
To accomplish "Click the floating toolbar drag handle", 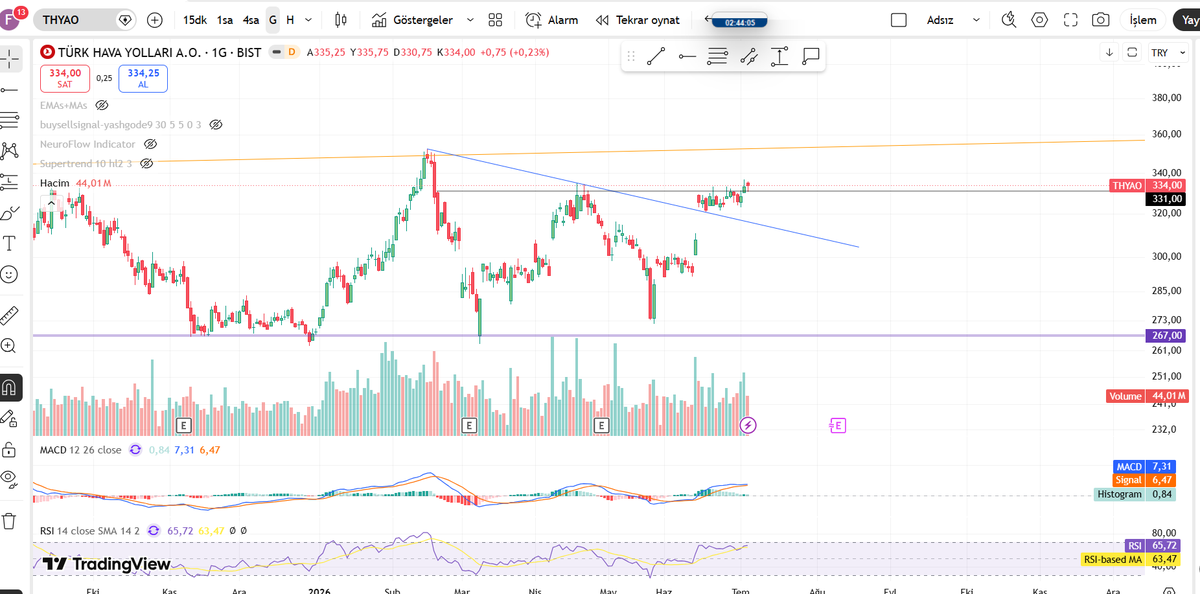I will pos(631,57).
